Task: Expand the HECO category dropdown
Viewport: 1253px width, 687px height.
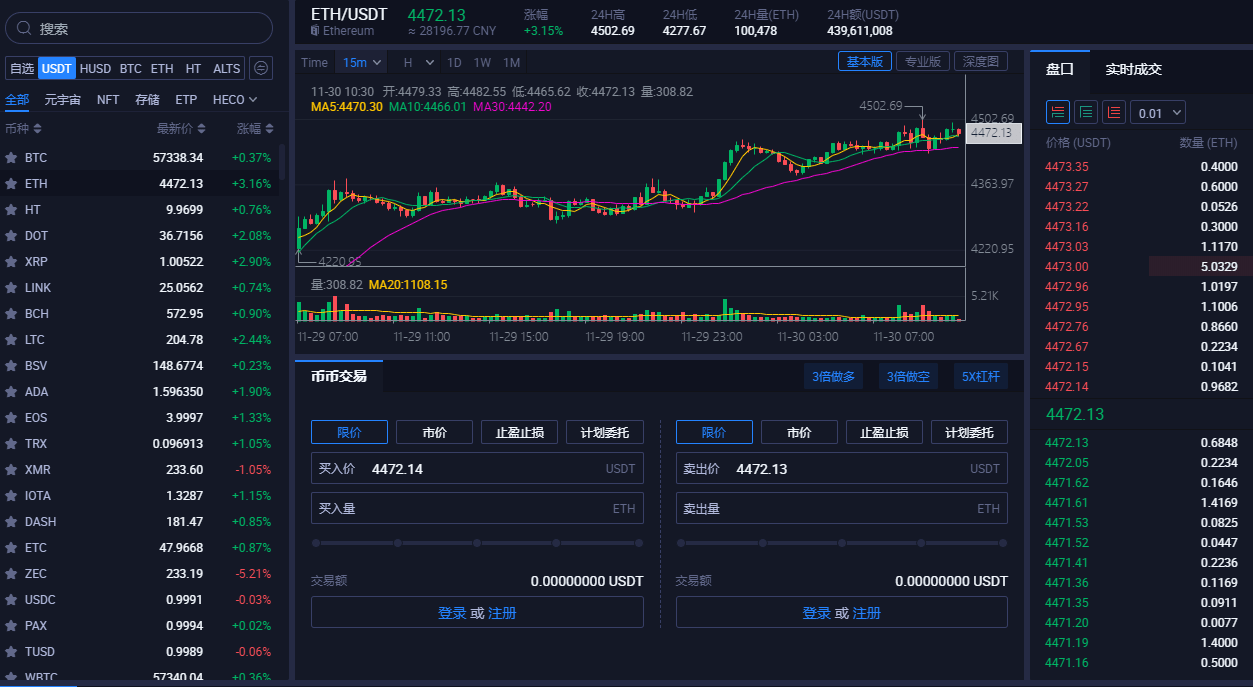Action: (x=236, y=100)
